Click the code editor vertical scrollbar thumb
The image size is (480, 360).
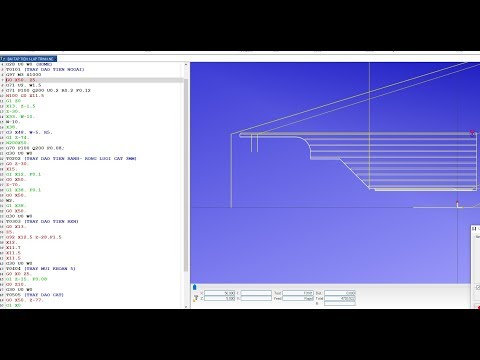[x=186, y=175]
